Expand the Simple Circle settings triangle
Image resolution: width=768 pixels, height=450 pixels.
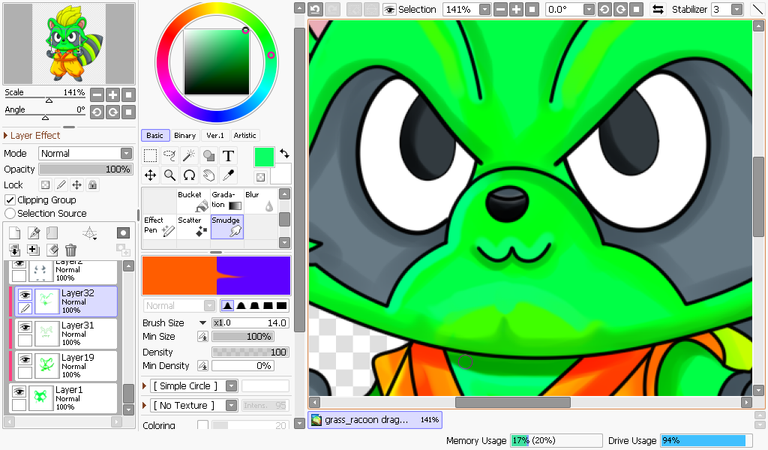(x=144, y=386)
